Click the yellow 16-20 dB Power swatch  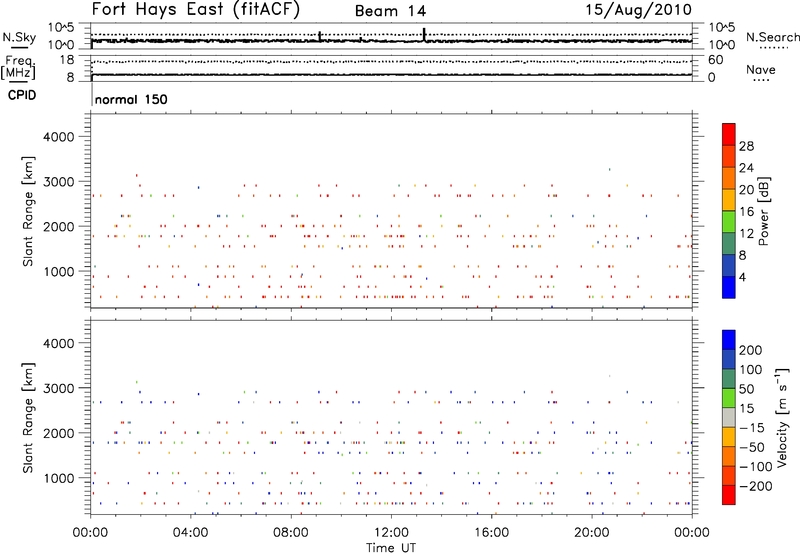[x=729, y=199]
